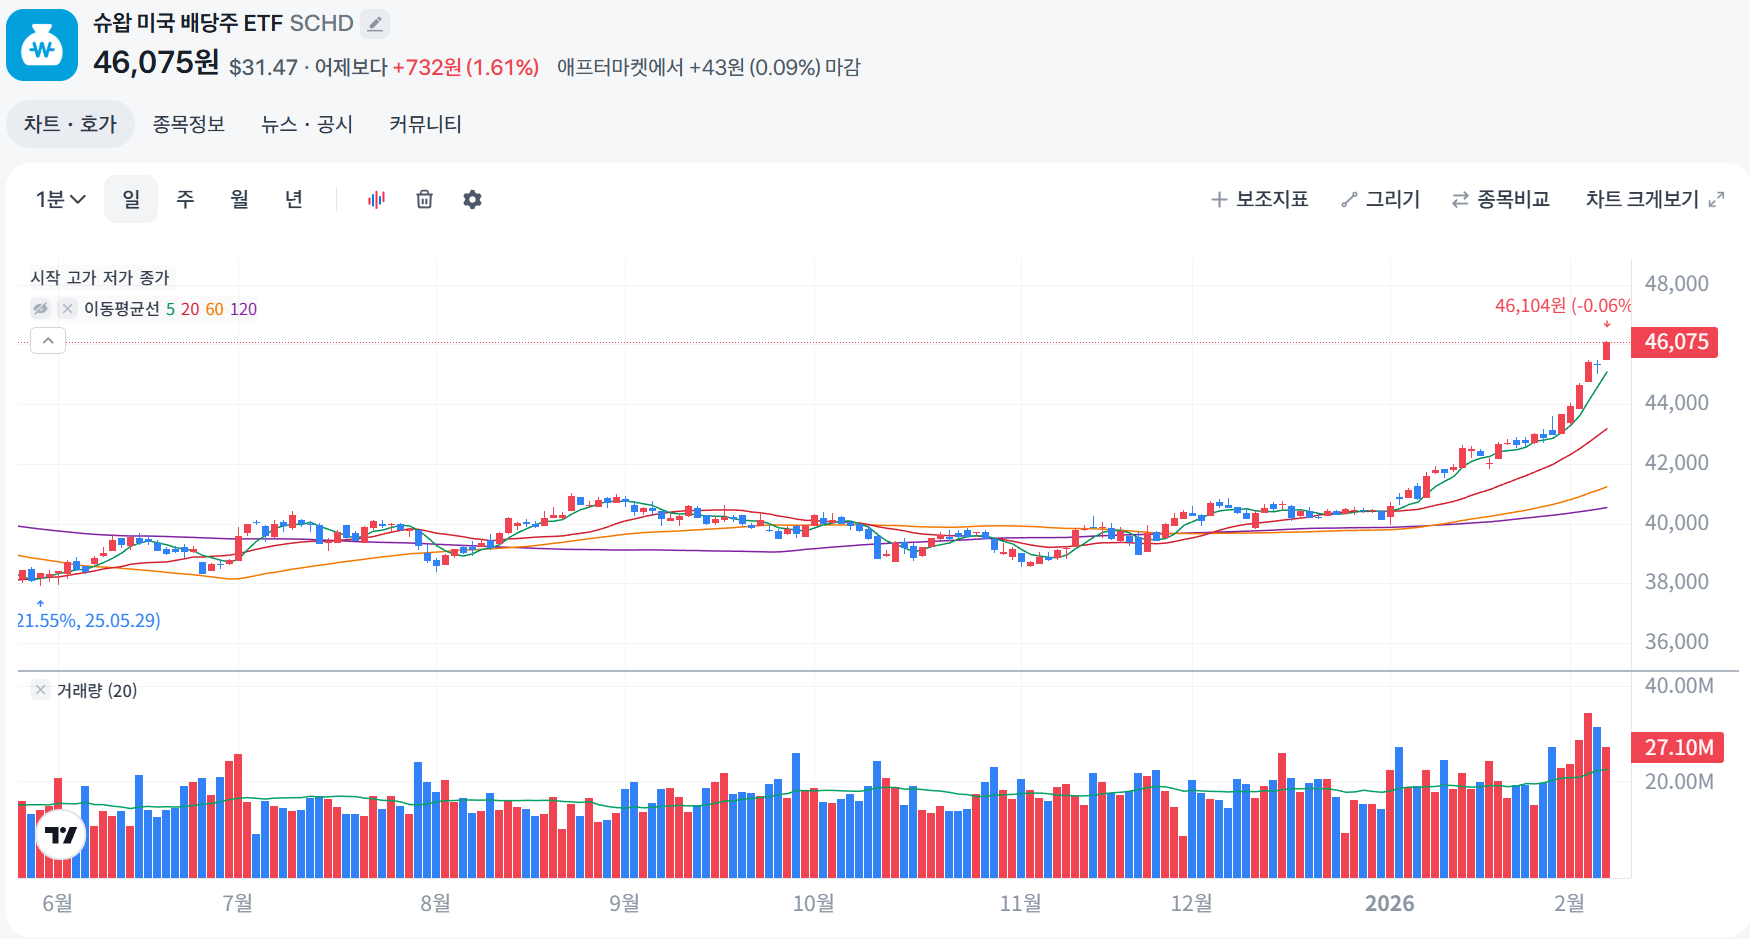Remove the 이동평균선 indicator
Image resolution: width=1750 pixels, height=939 pixels.
(x=67, y=309)
